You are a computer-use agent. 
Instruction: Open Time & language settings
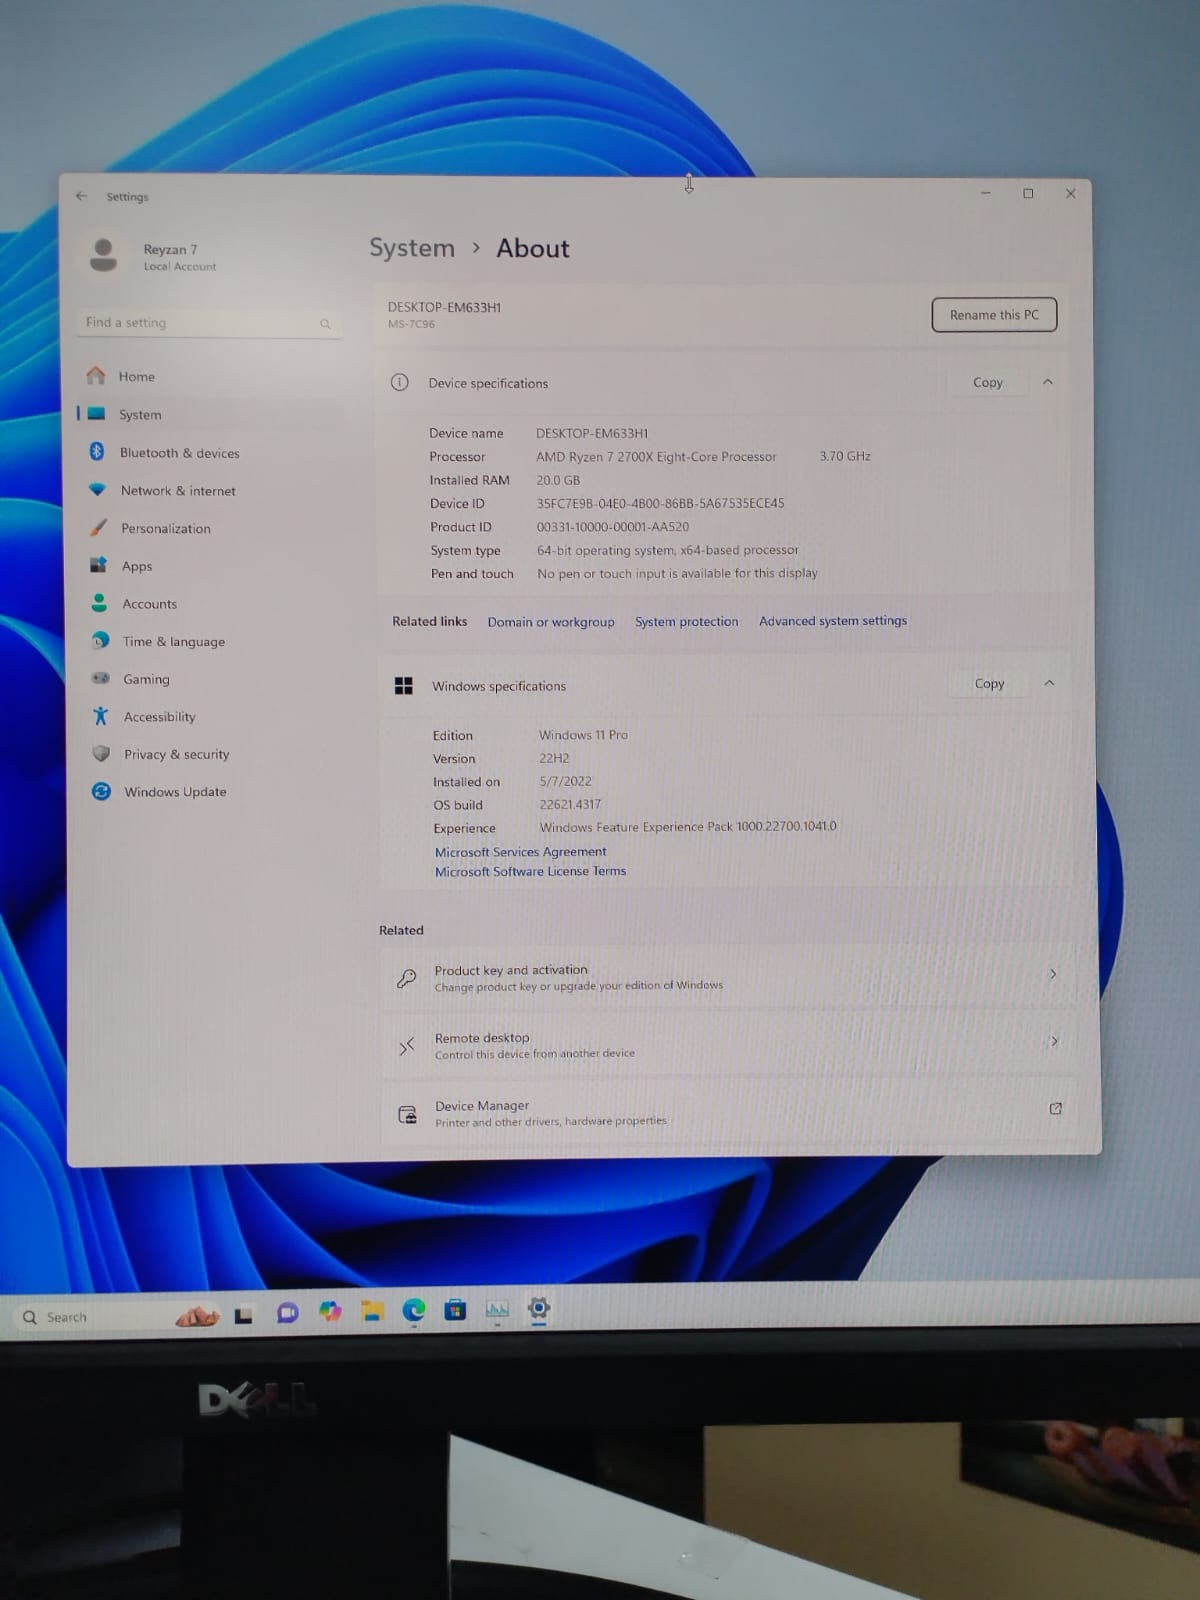[x=213, y=641]
